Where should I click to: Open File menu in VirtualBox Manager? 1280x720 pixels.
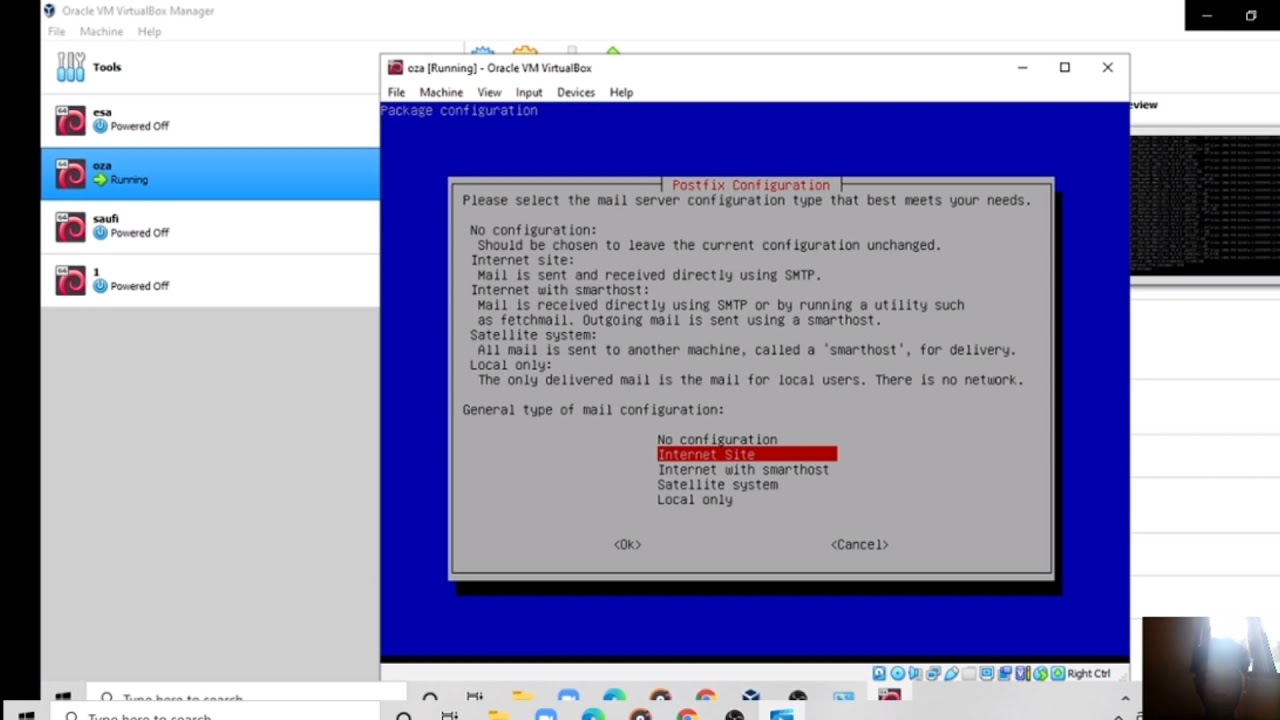[x=56, y=32]
